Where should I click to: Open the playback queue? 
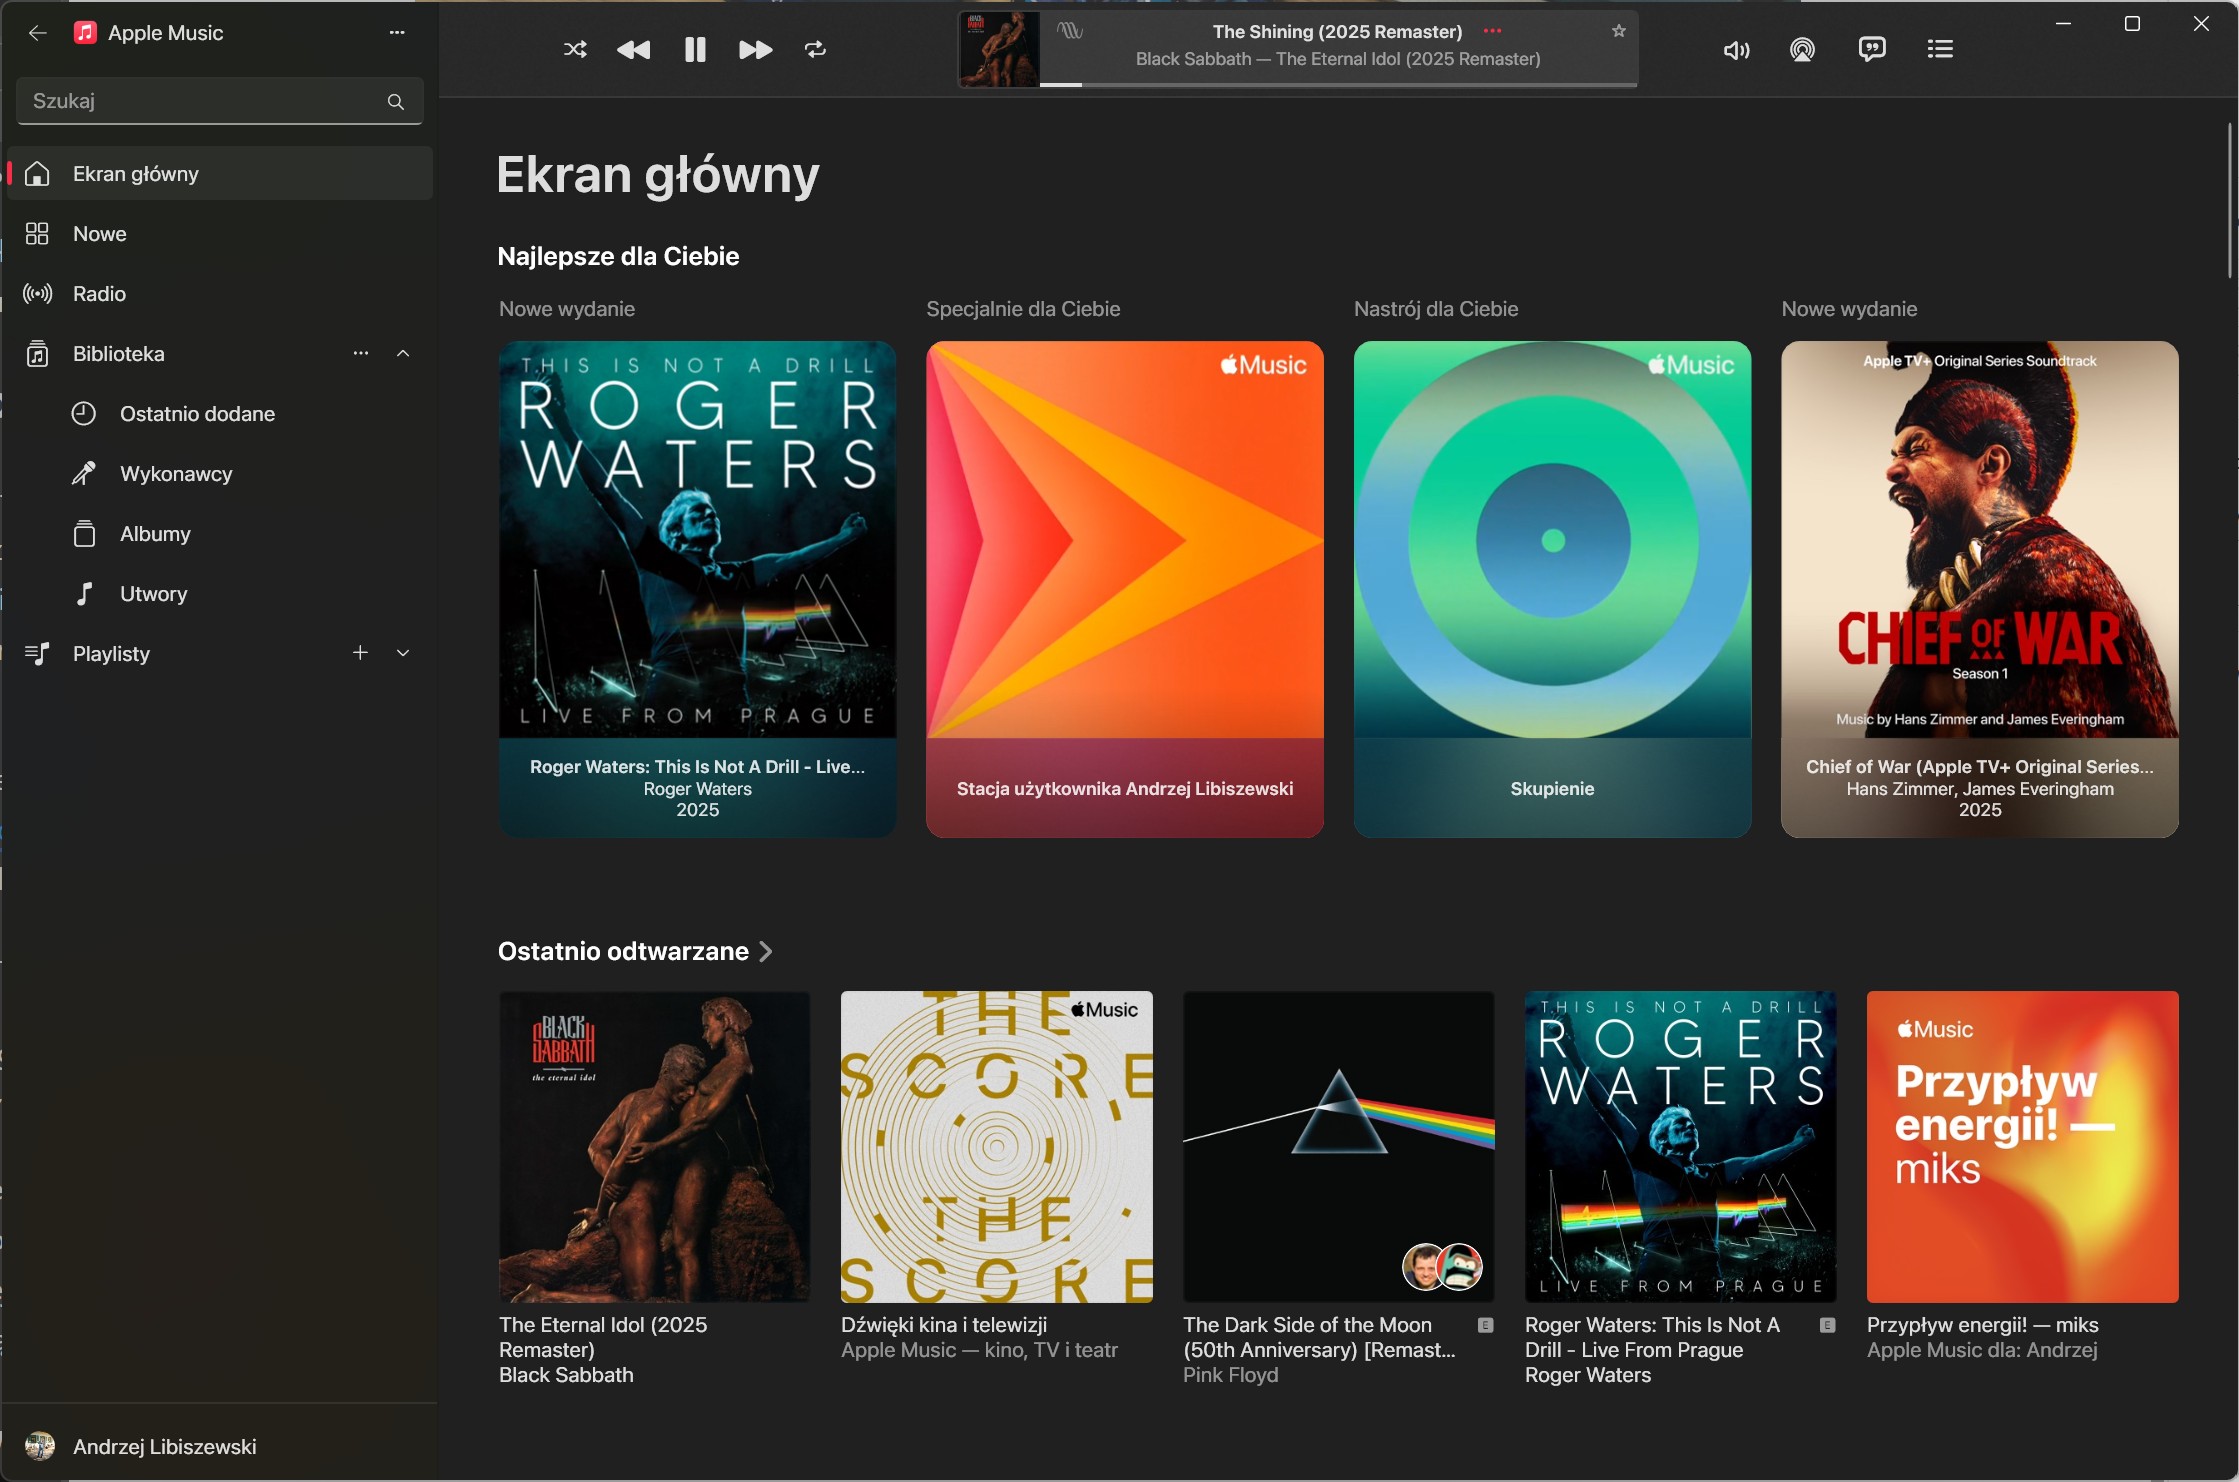pos(1940,48)
